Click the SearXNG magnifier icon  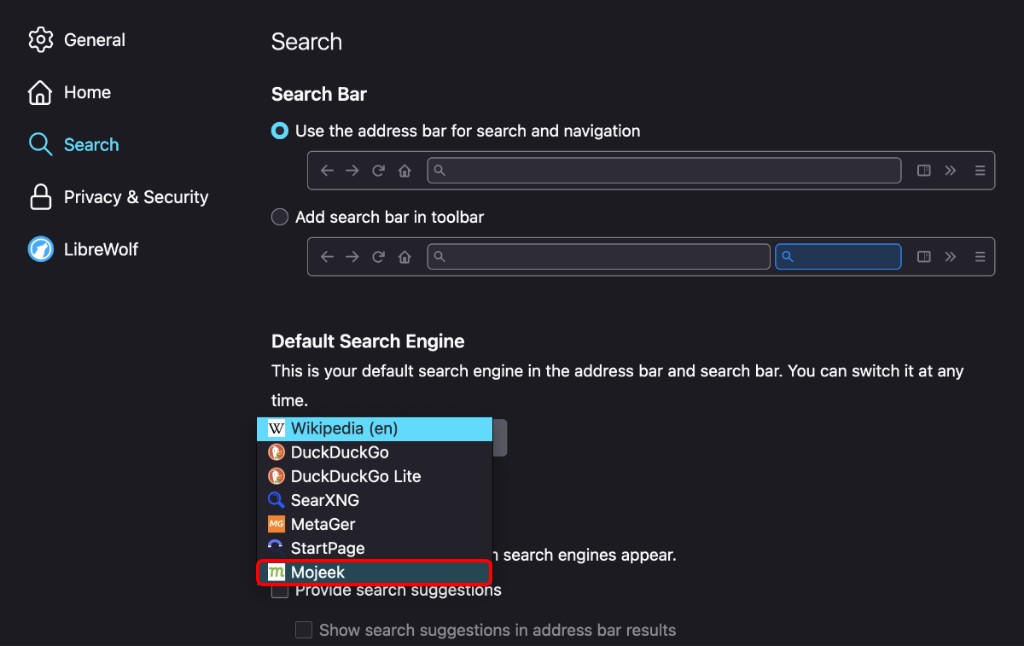click(x=276, y=500)
